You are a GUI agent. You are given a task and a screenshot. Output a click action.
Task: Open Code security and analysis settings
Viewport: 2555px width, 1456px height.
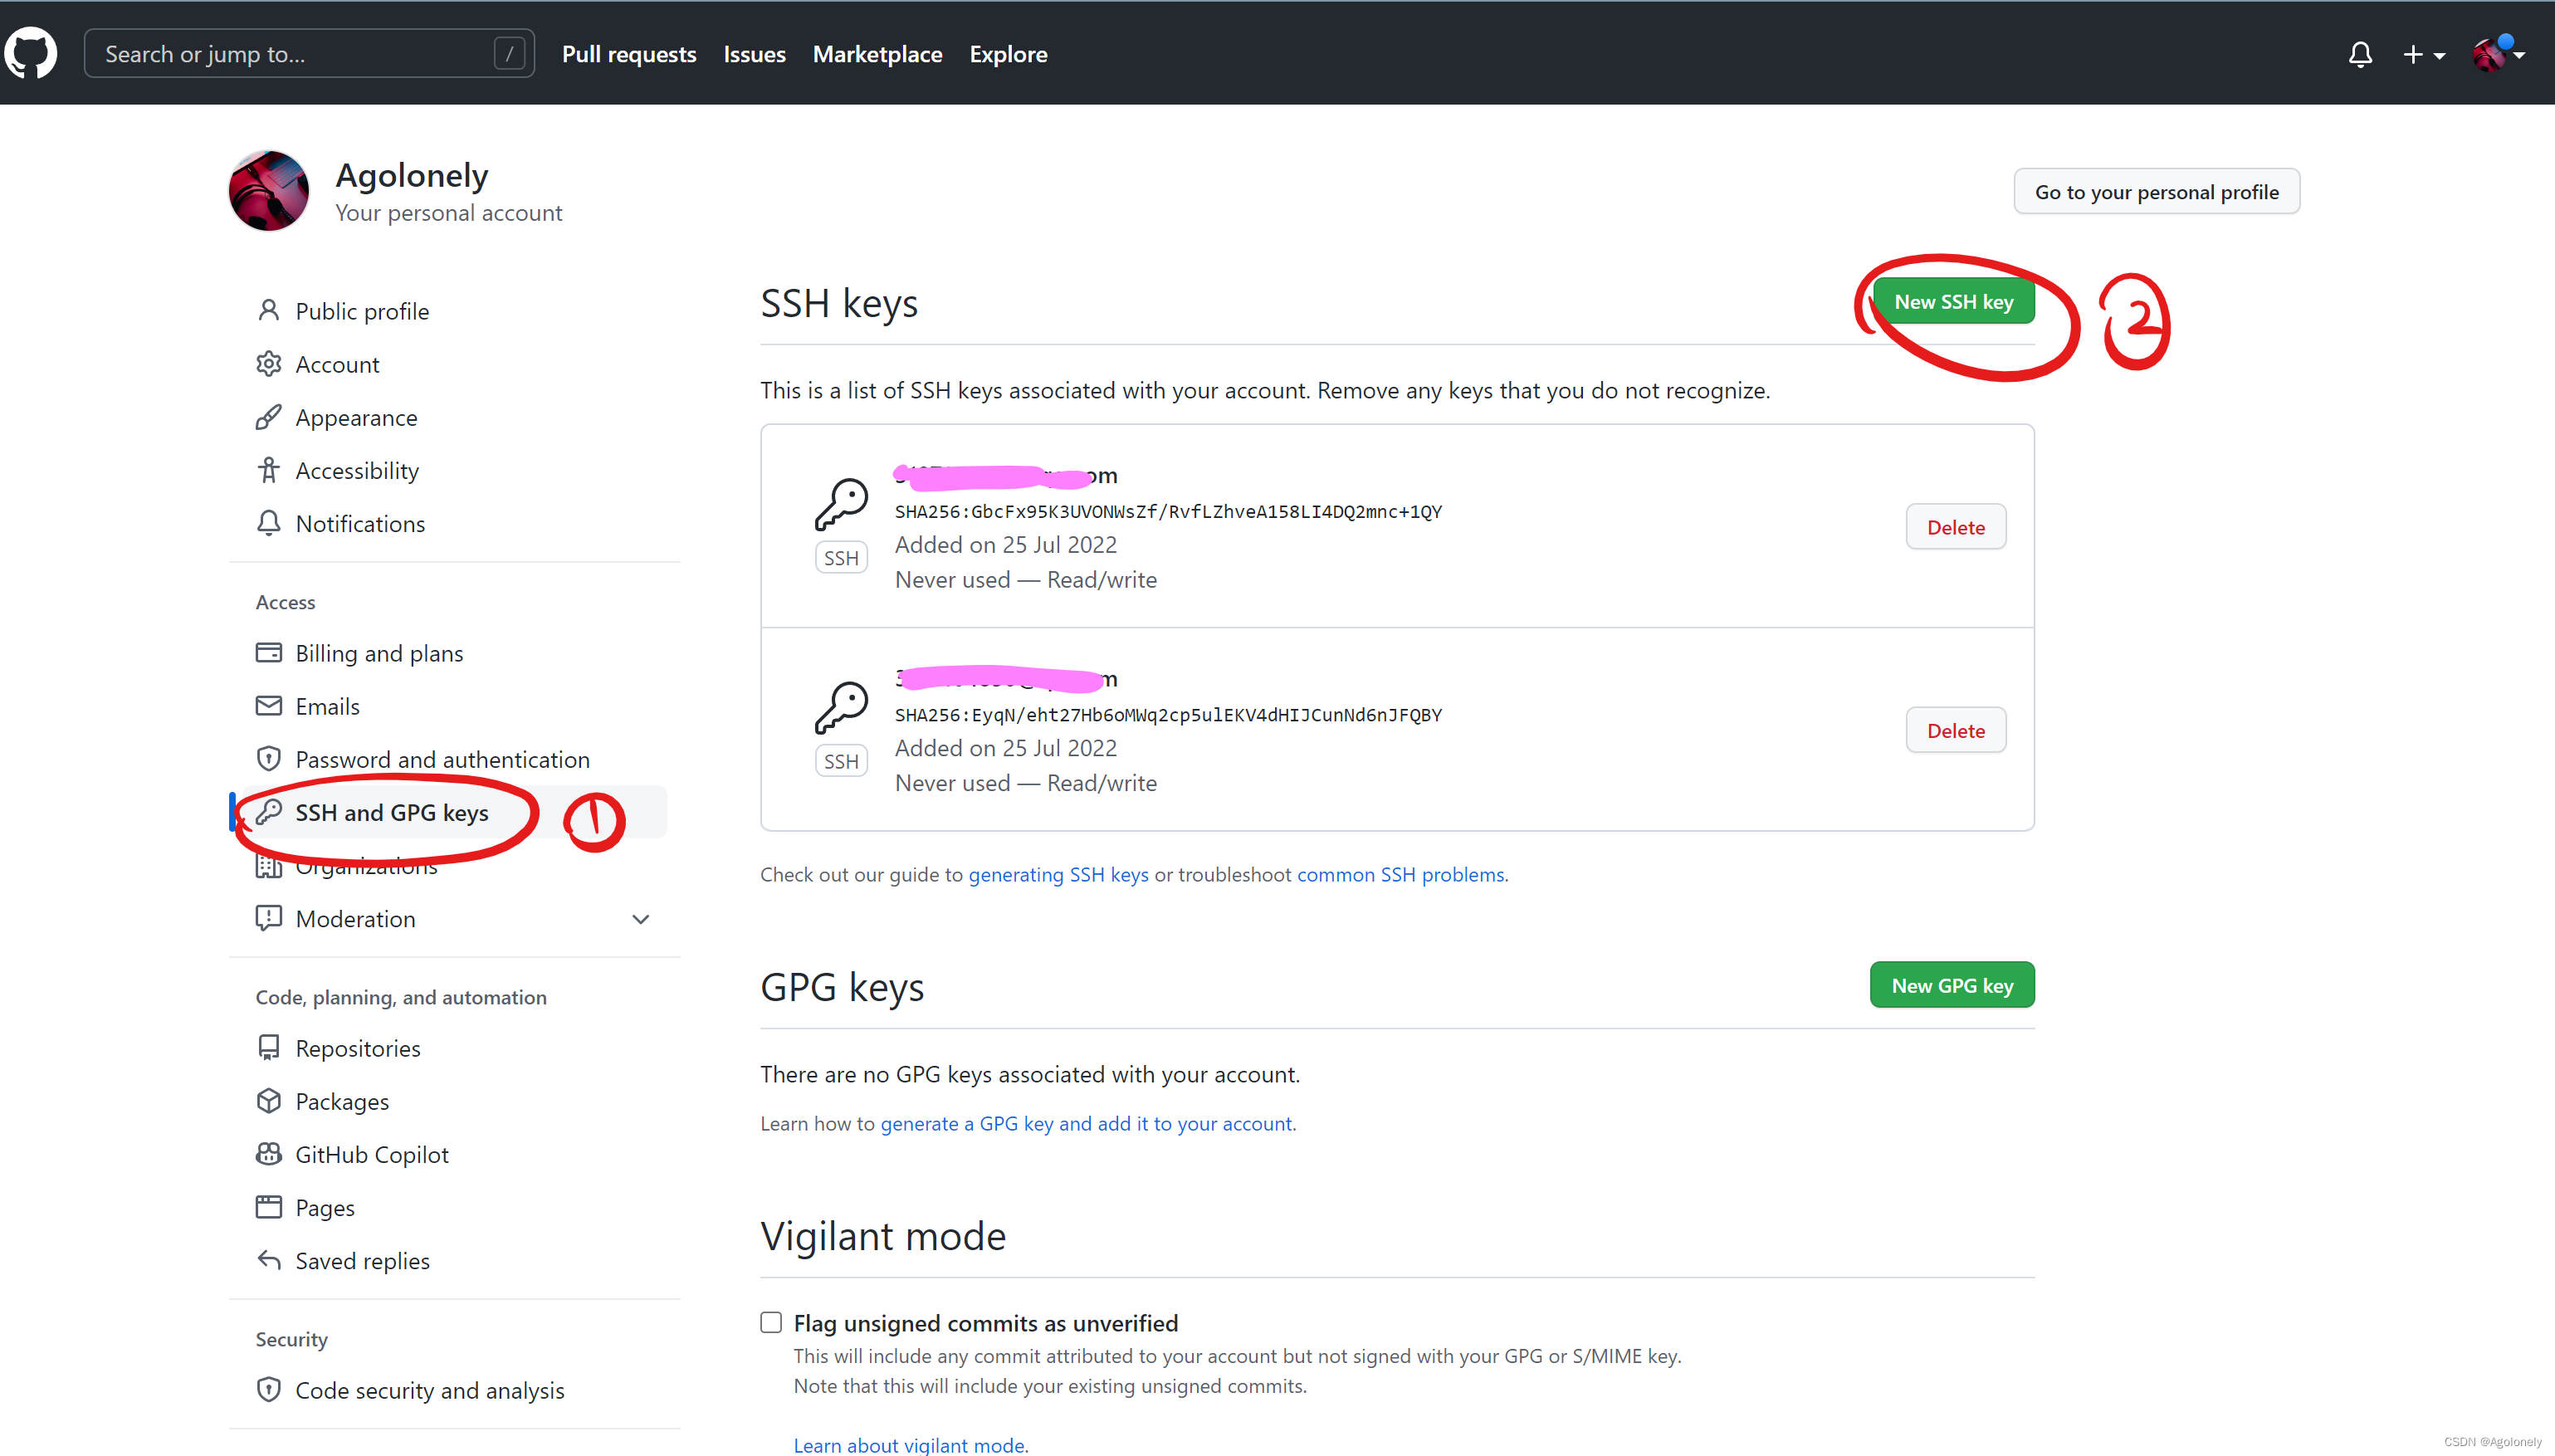pyautogui.click(x=430, y=1390)
